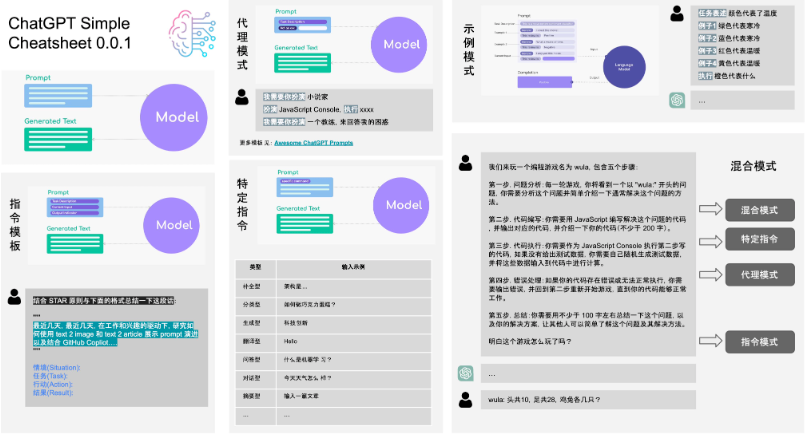This screenshot has width=806, height=435.
Task: Click the 结果(Result) line
Action: click(x=53, y=393)
